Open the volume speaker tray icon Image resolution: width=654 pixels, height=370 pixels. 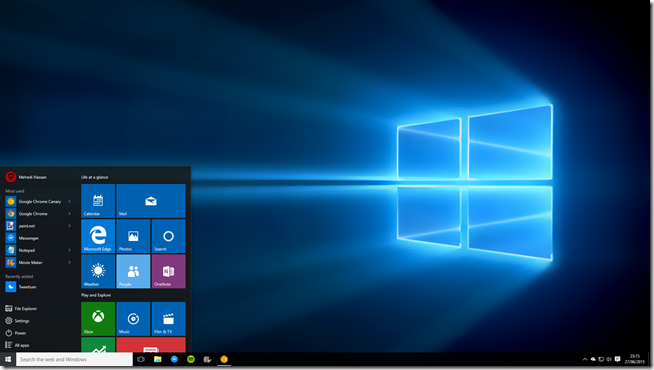609,359
